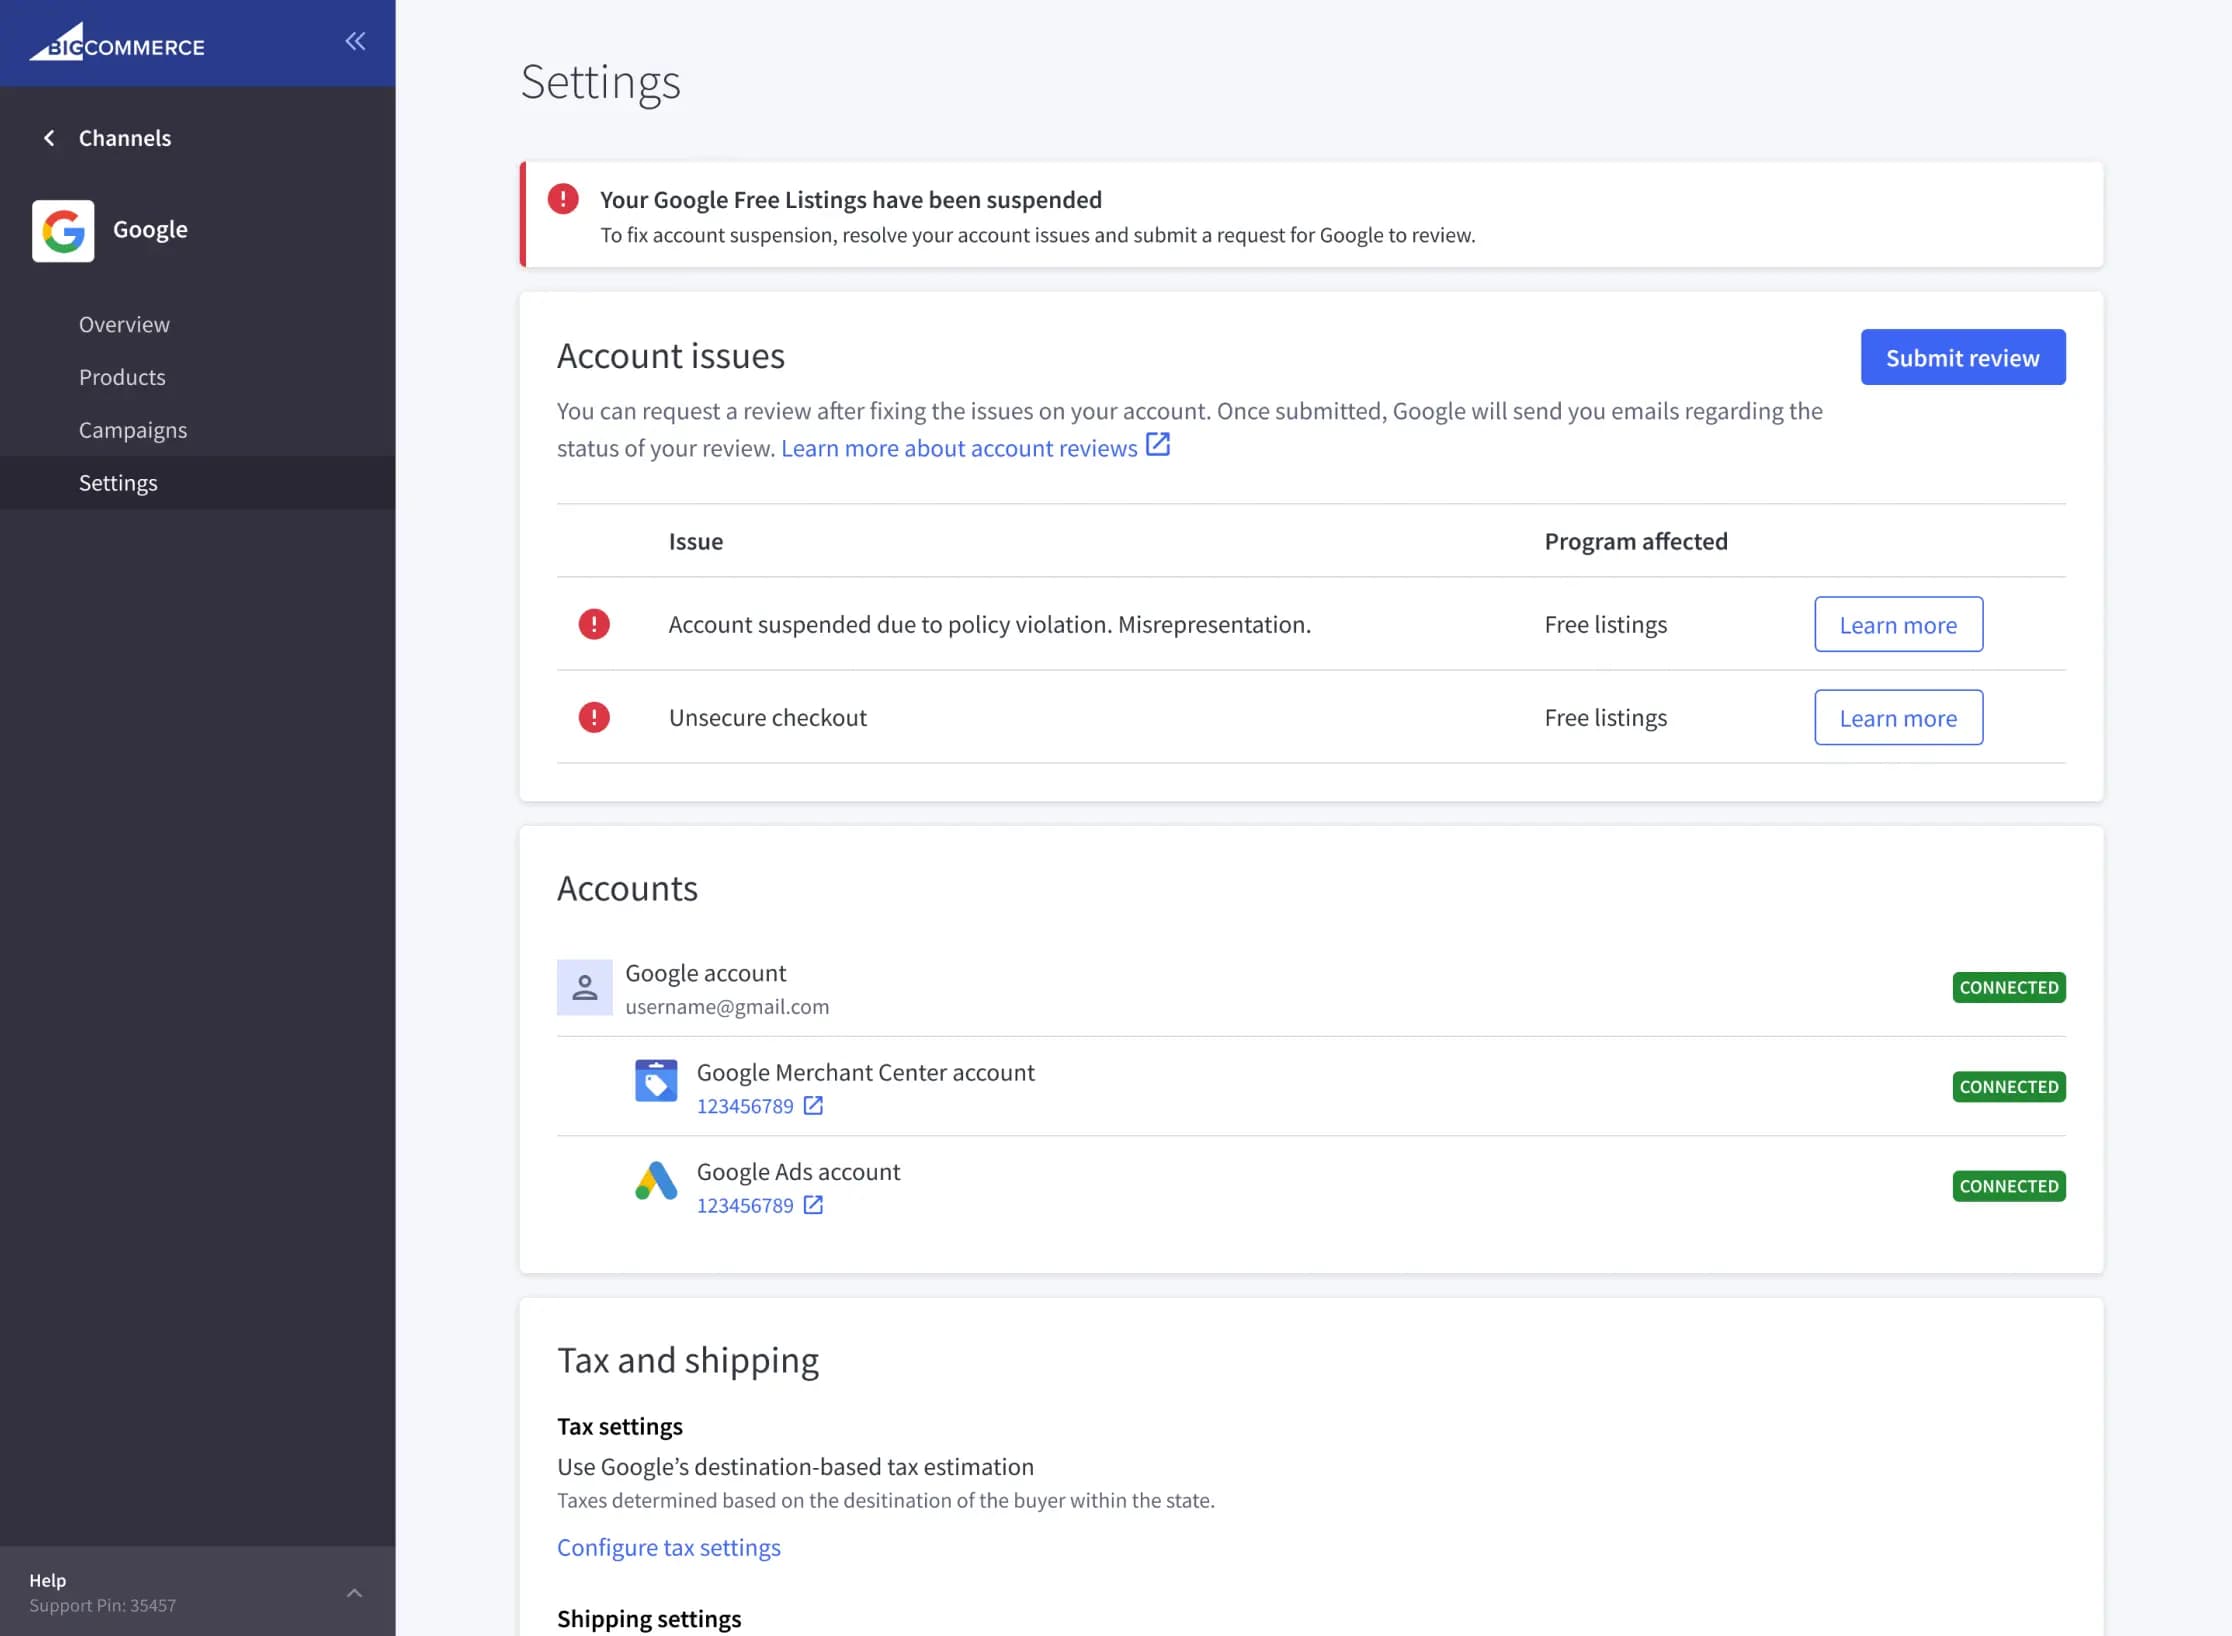The image size is (2232, 1636).
Task: Learn more about Unsecure checkout
Action: tap(1898, 717)
